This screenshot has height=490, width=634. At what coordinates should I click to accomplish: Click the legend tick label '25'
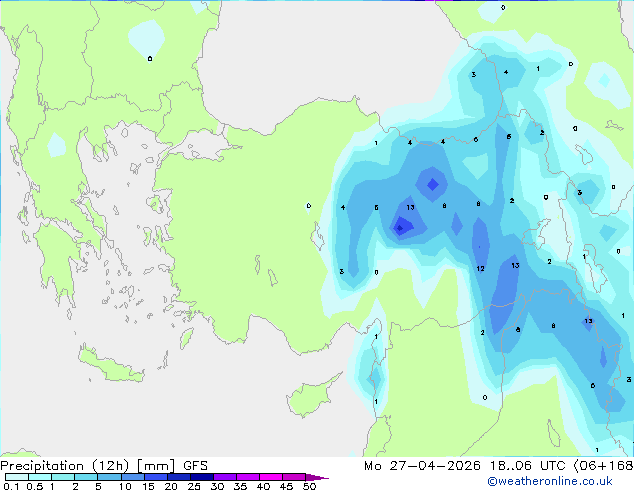point(194,486)
